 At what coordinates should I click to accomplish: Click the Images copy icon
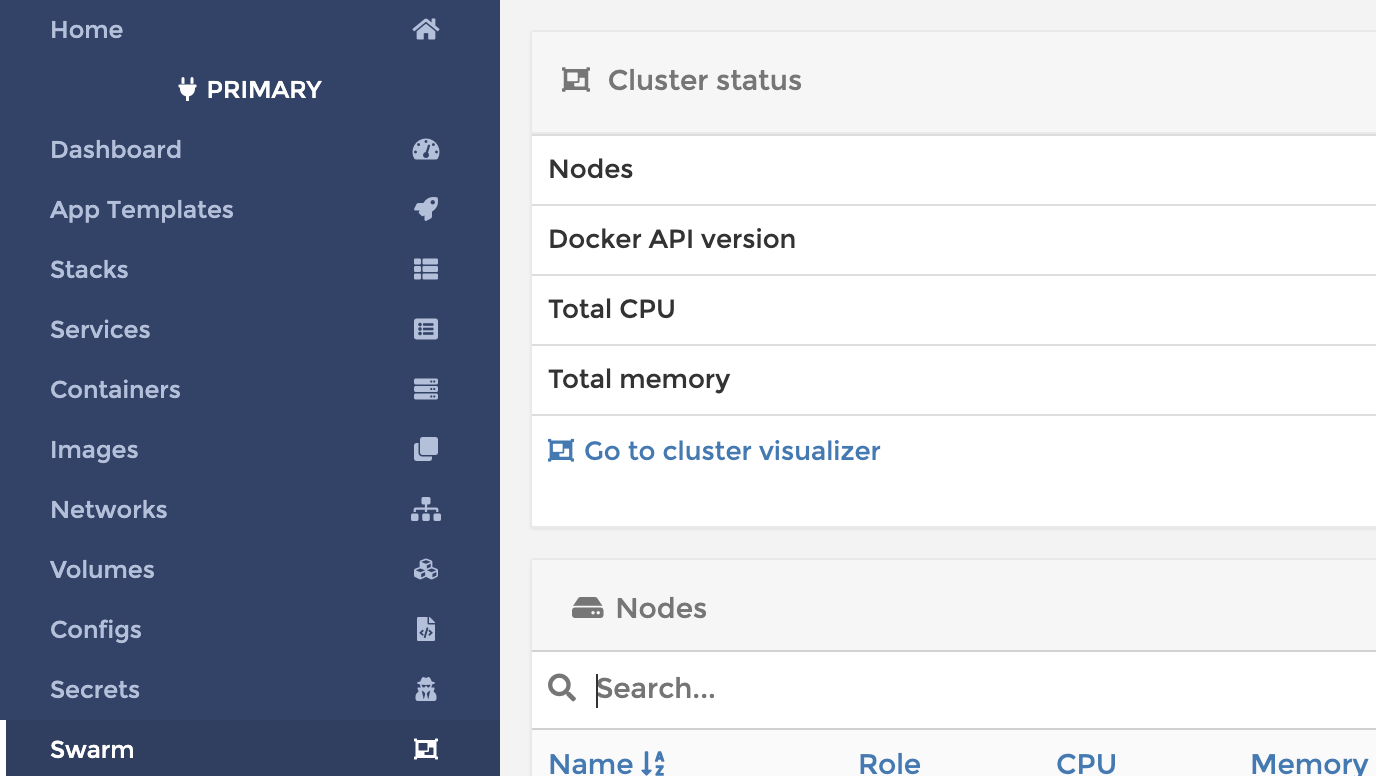tap(426, 450)
